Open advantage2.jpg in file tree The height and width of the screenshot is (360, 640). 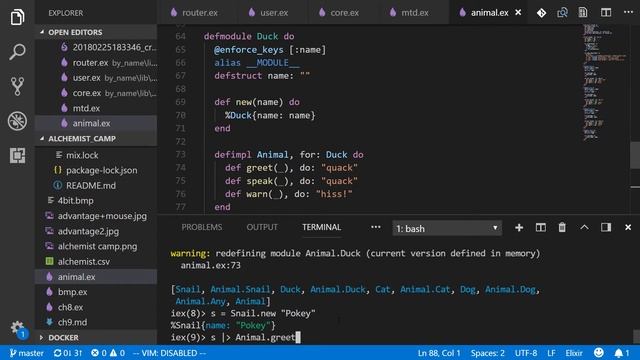tap(96, 231)
